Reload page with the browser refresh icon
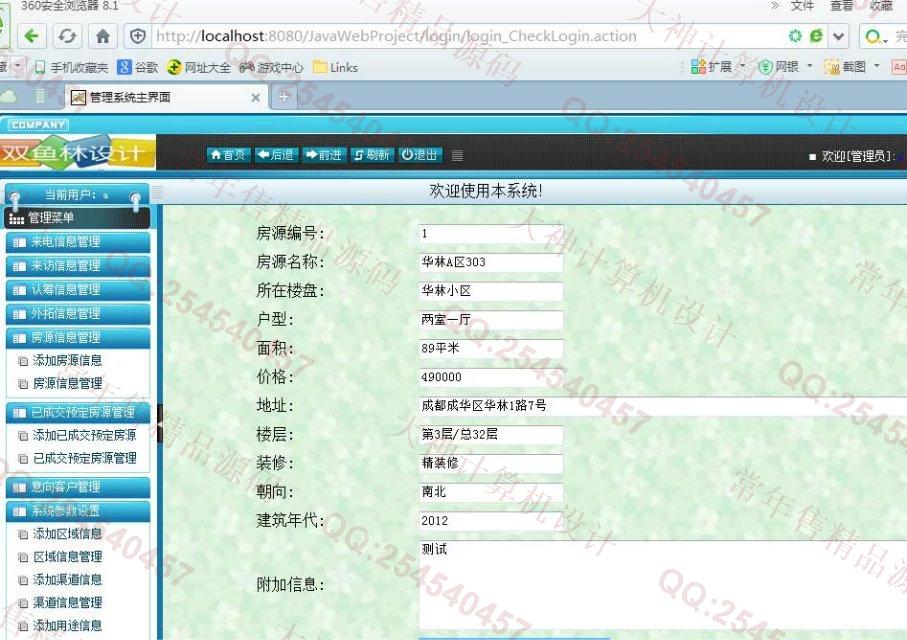 [x=67, y=36]
